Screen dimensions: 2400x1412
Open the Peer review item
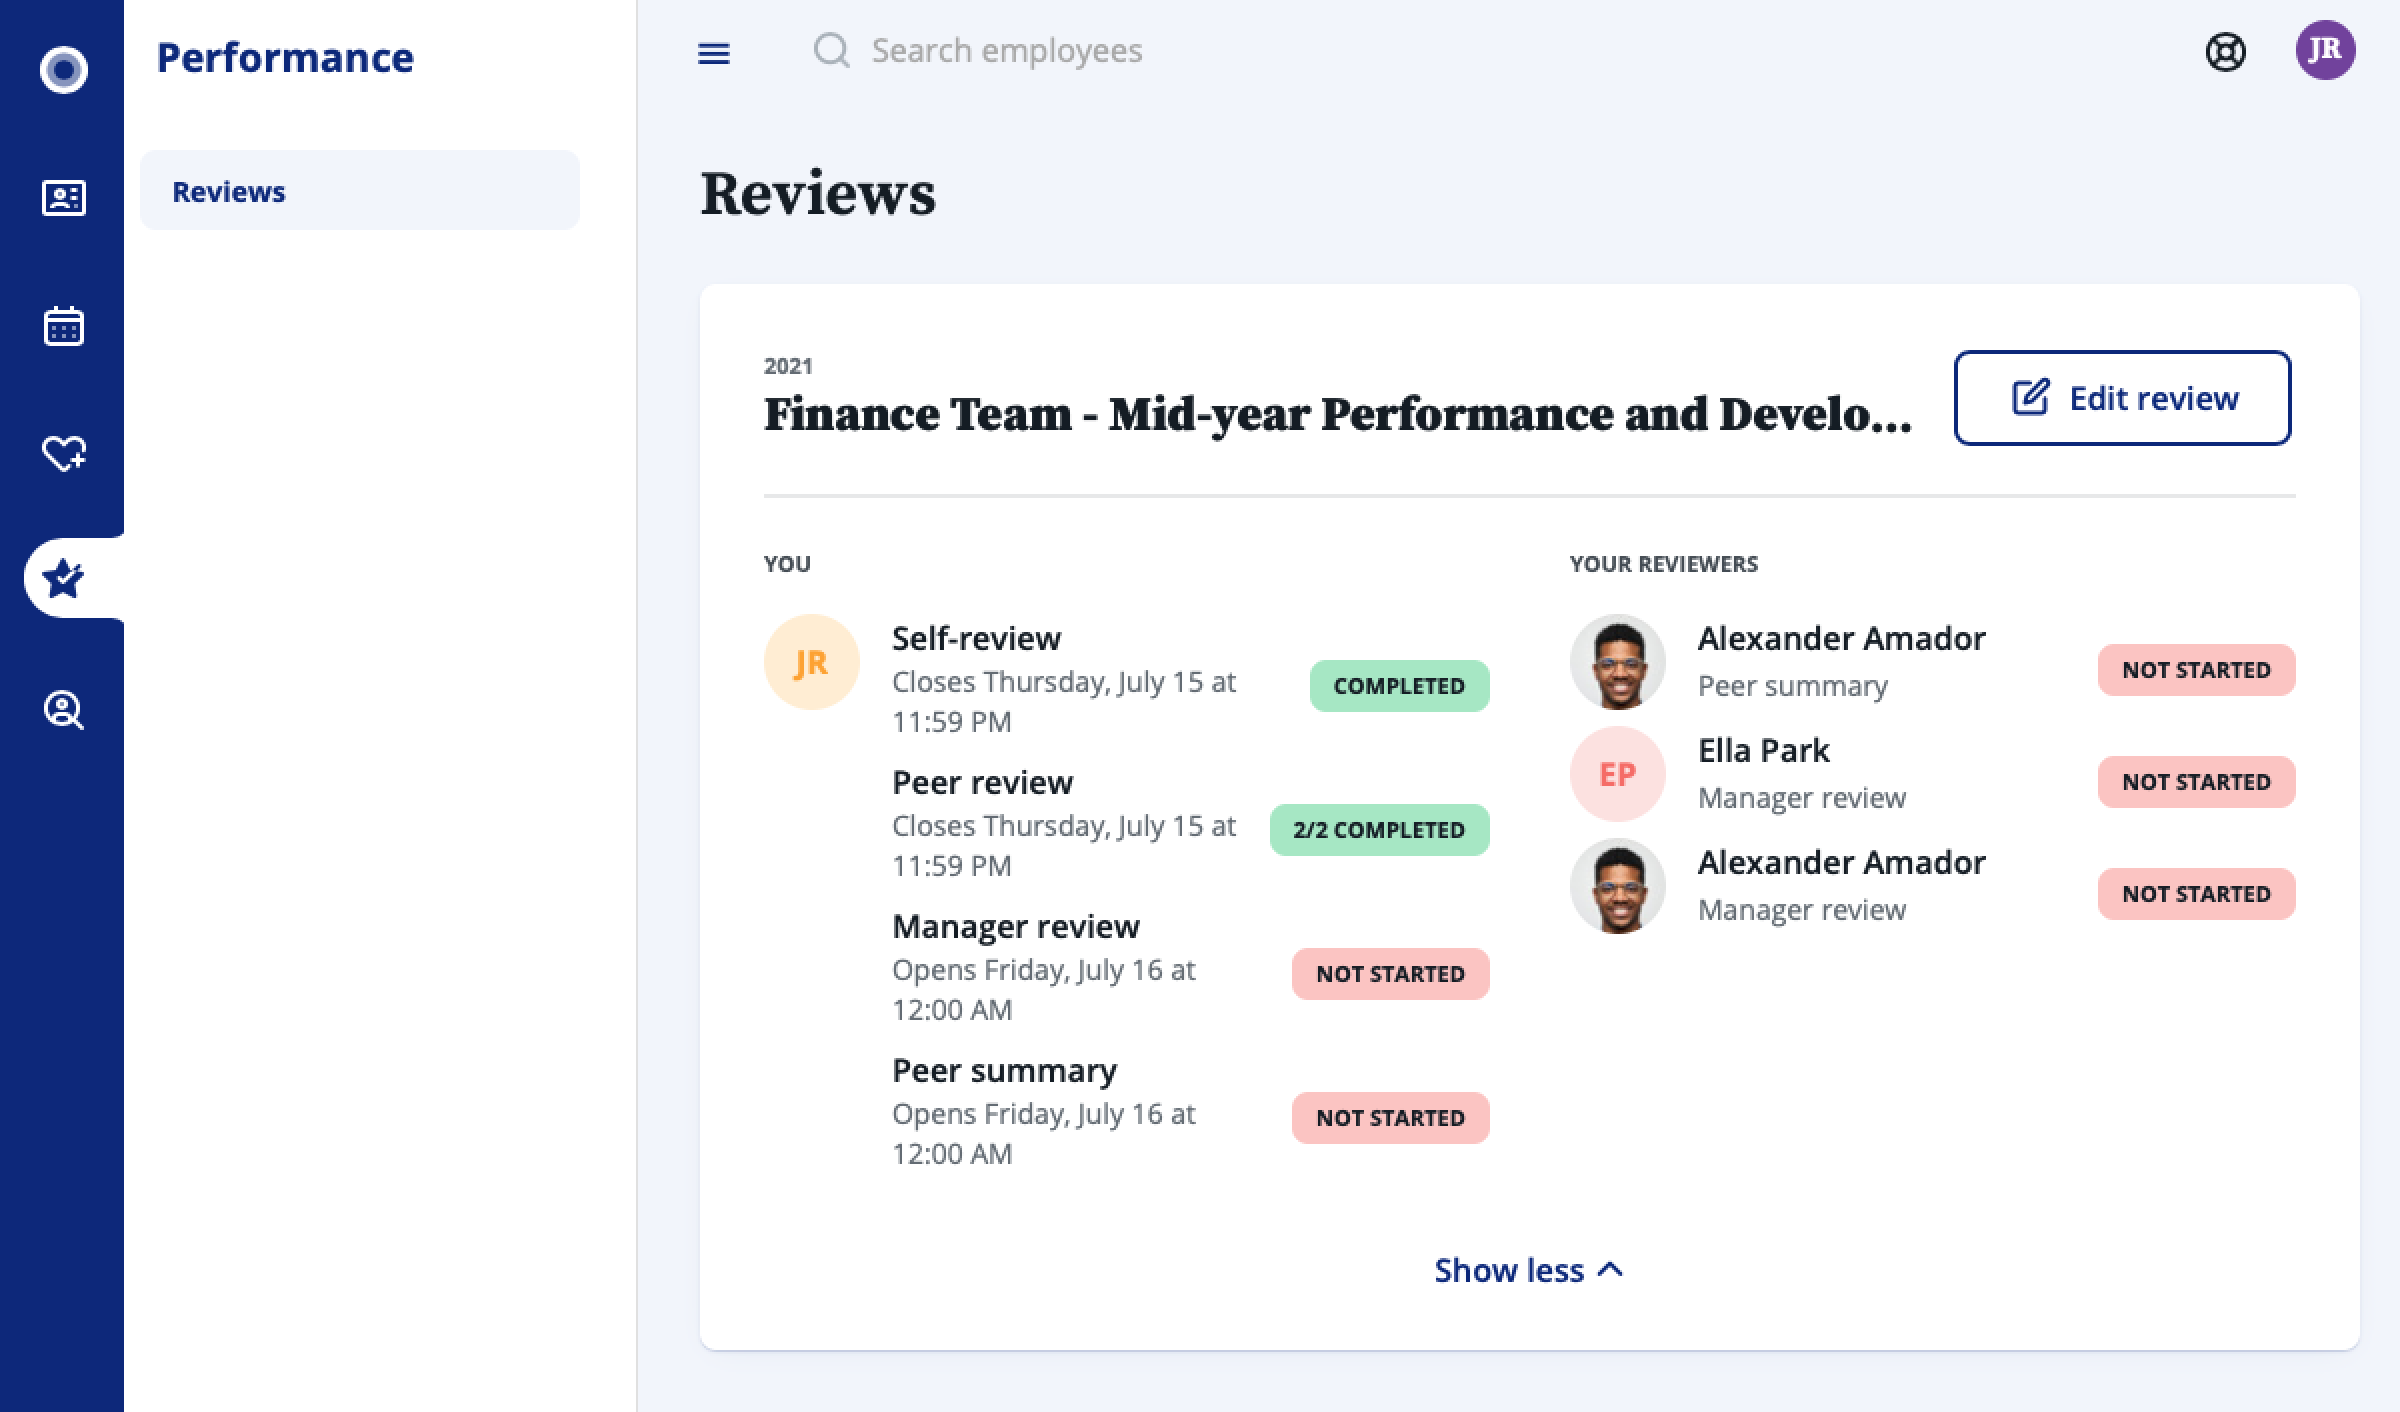[982, 782]
